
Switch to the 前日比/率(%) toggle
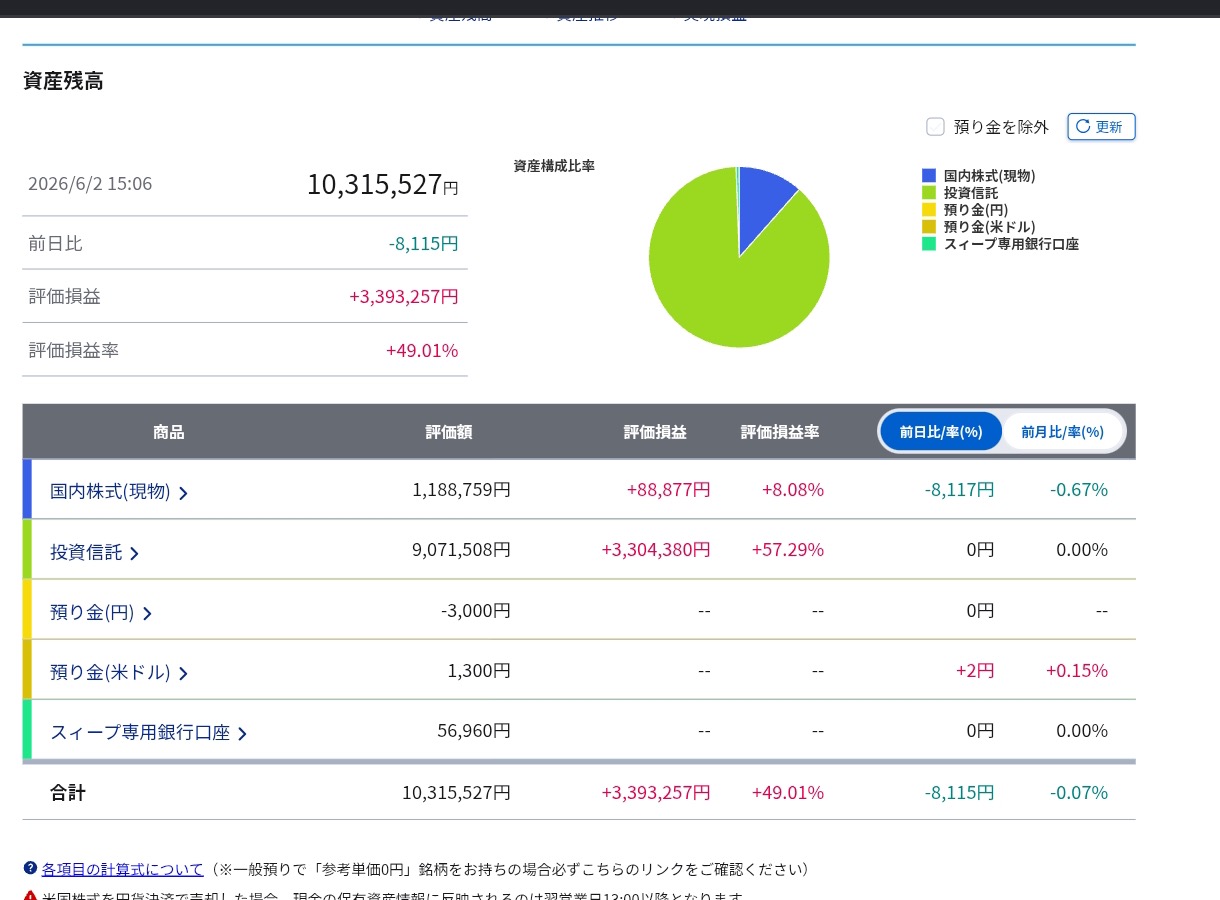[x=941, y=432]
